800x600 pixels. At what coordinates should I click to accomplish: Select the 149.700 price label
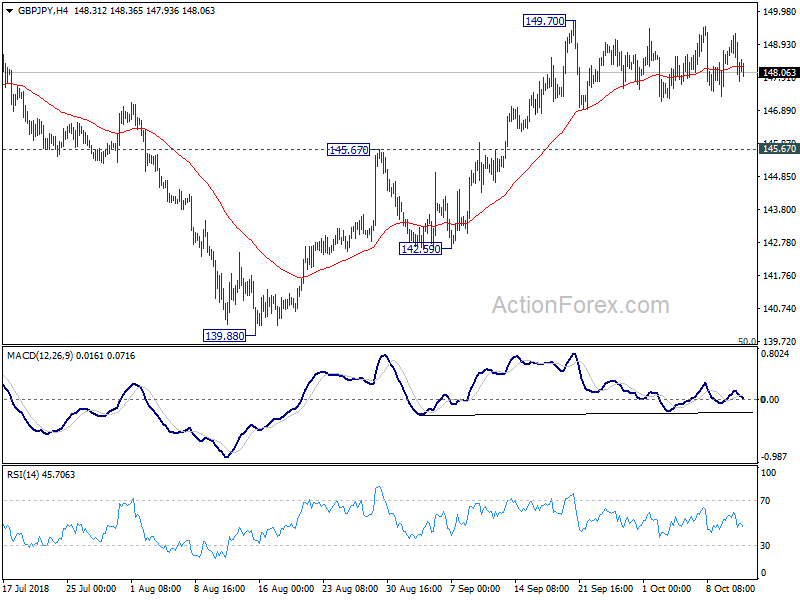pos(544,21)
